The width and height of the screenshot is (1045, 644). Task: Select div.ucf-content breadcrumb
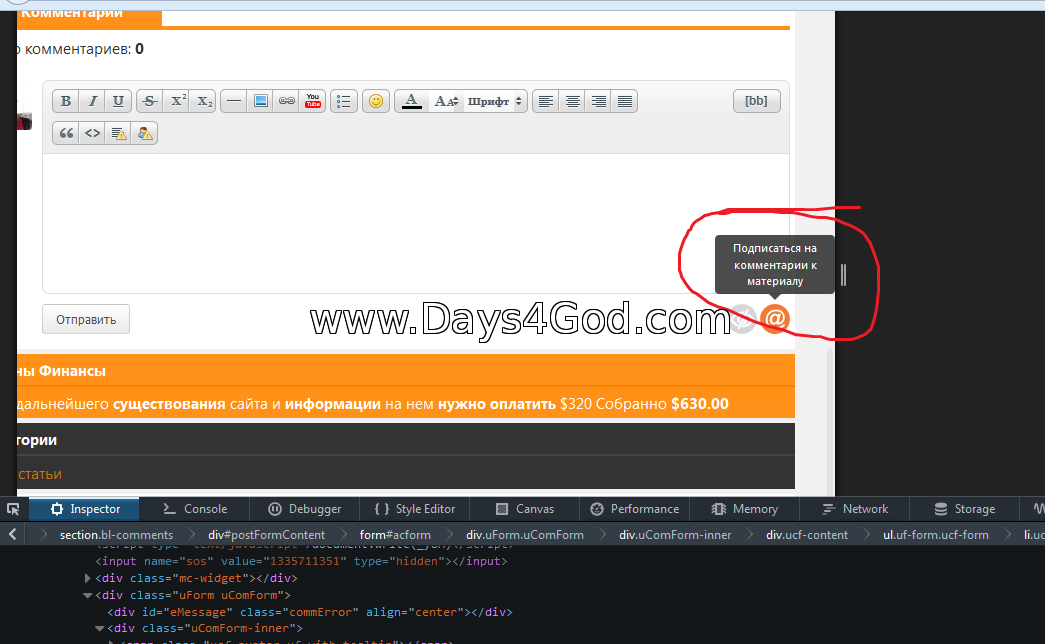[x=807, y=535]
